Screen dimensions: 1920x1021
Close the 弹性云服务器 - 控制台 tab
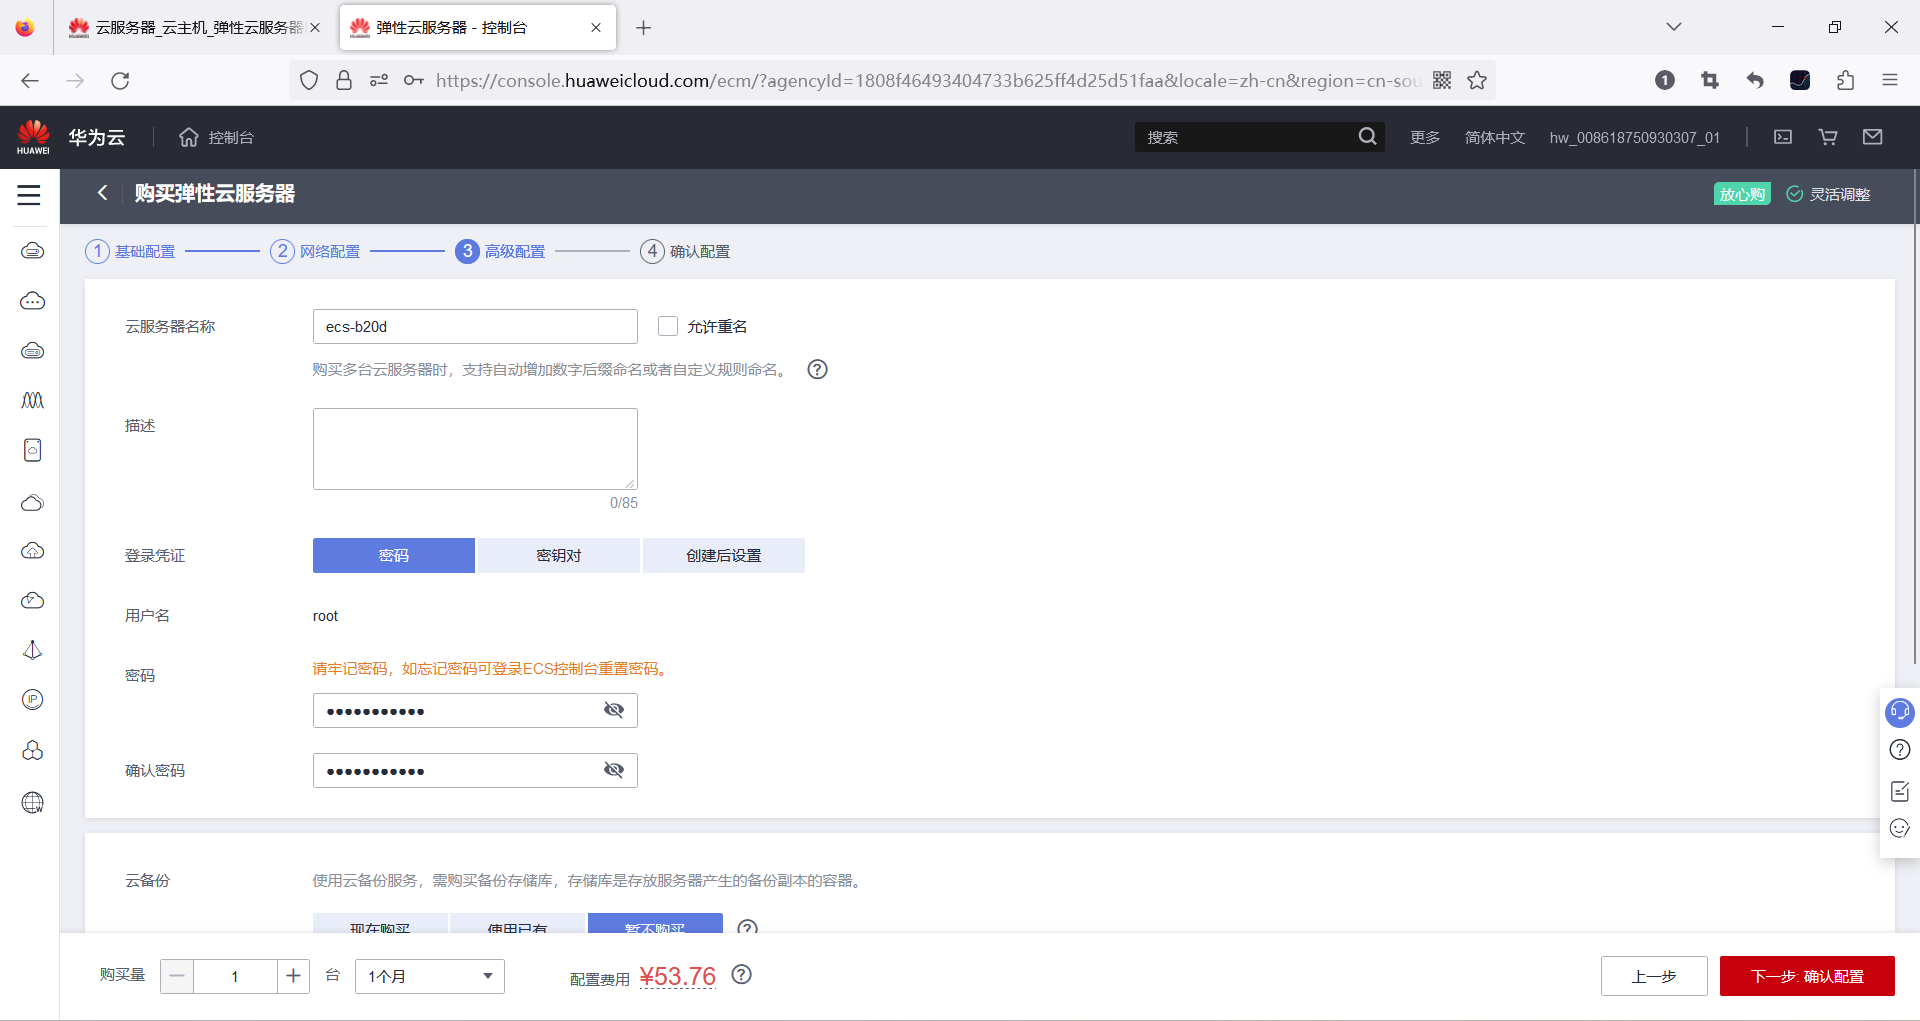coord(596,28)
